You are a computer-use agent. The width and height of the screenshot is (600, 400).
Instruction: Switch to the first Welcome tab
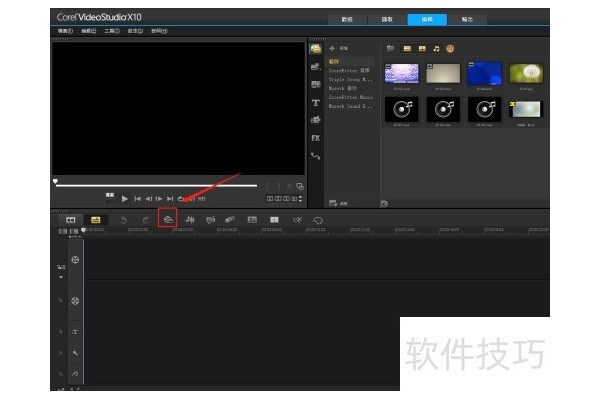click(x=347, y=20)
